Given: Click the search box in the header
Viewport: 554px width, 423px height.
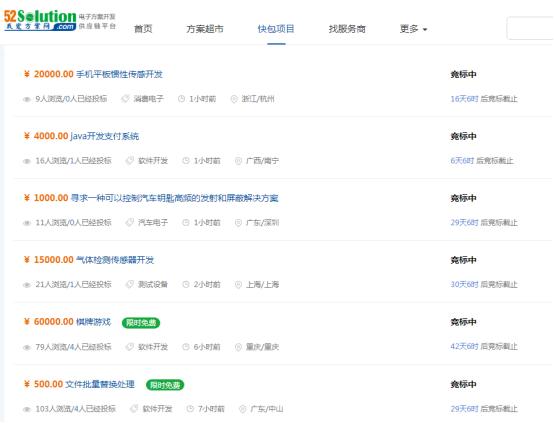Looking at the screenshot, I should tap(530, 28).
